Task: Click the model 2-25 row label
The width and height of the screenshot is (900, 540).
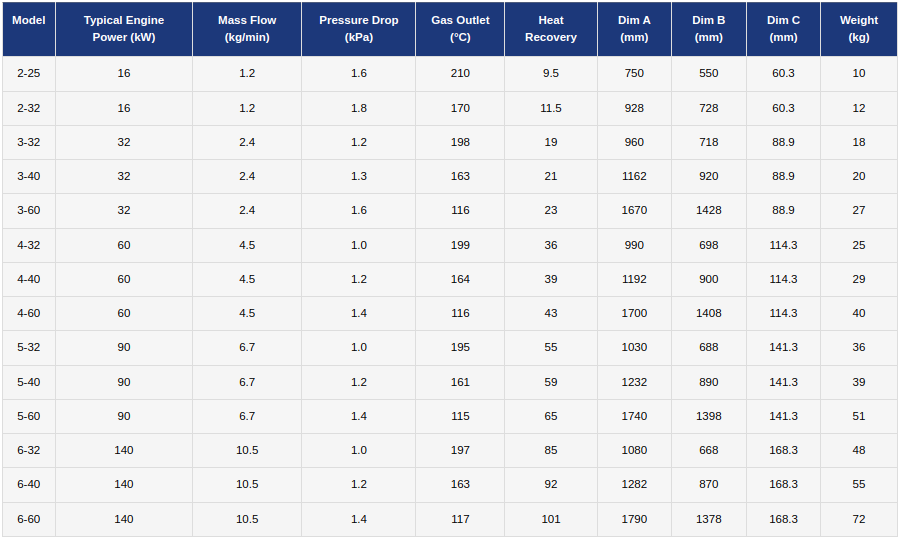Action: (29, 74)
